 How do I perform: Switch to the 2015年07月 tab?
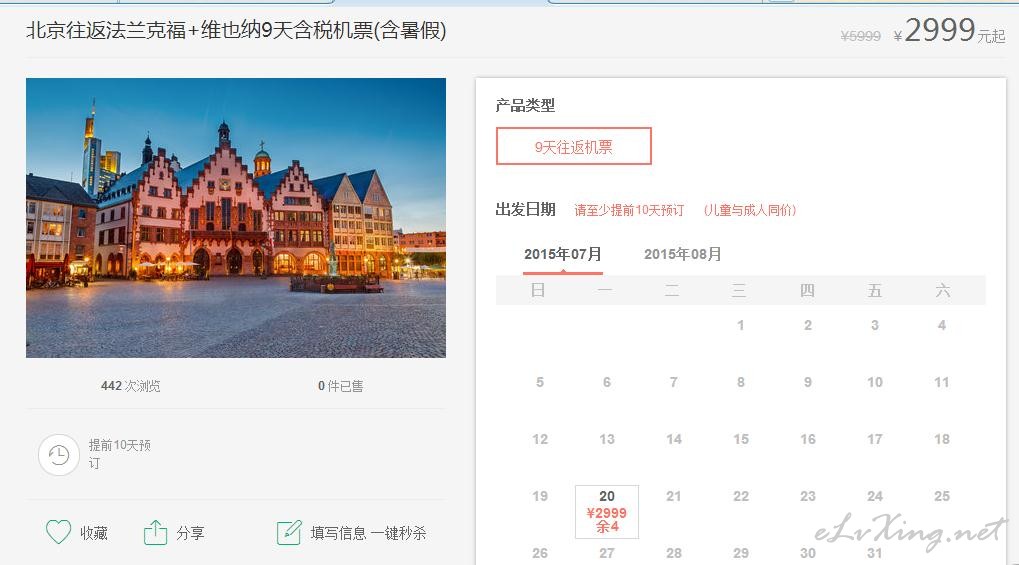point(563,254)
